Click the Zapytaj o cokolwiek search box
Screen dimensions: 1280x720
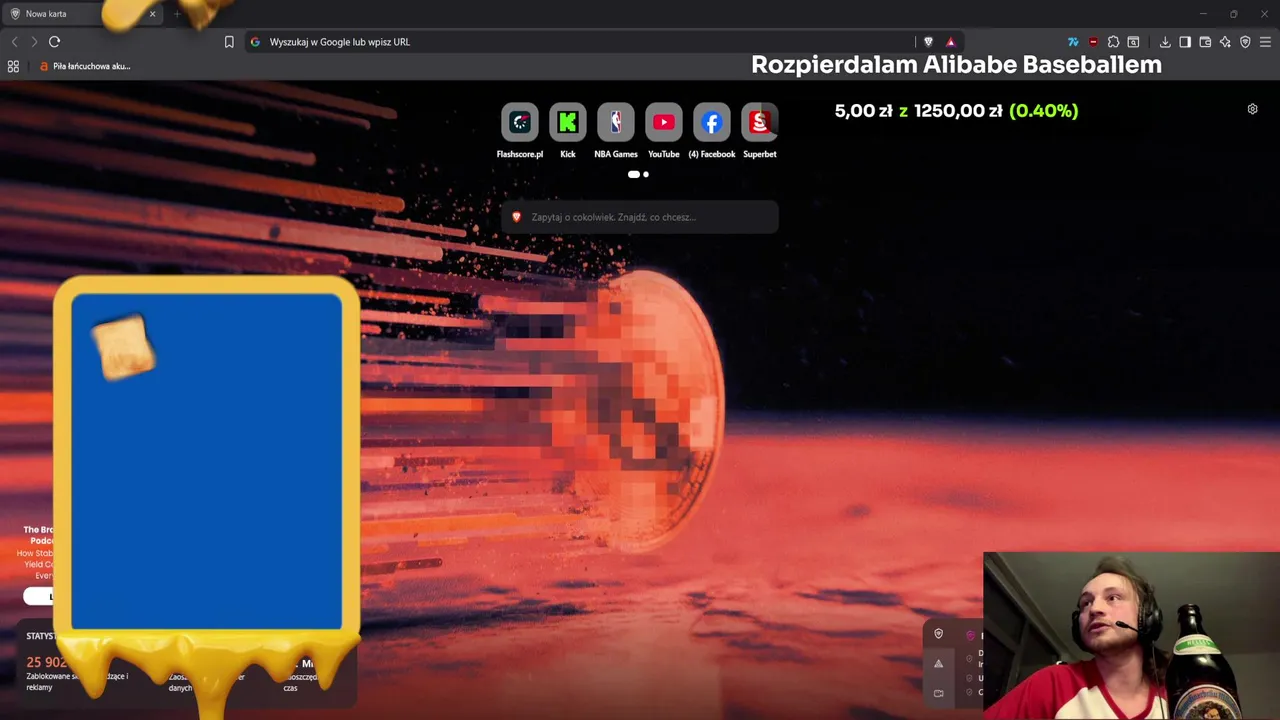tap(640, 217)
